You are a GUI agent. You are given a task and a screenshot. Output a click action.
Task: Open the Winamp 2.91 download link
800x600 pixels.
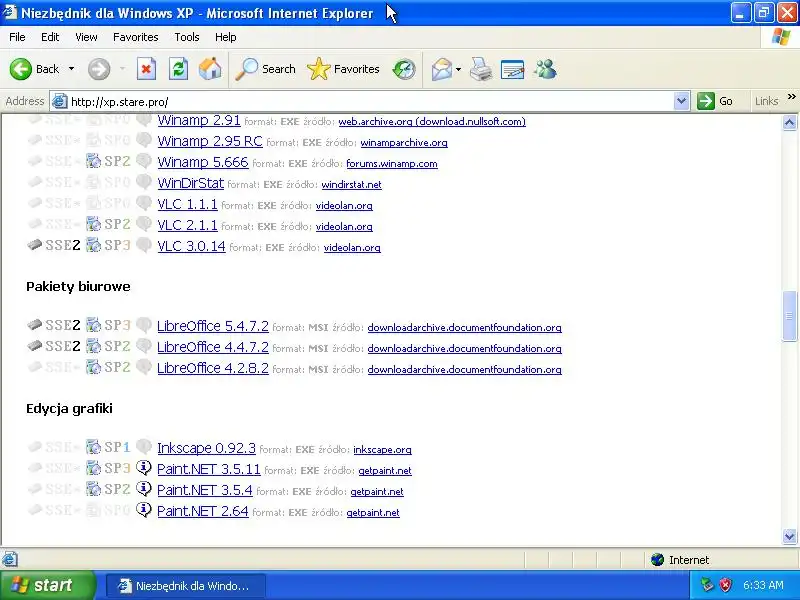(199, 120)
